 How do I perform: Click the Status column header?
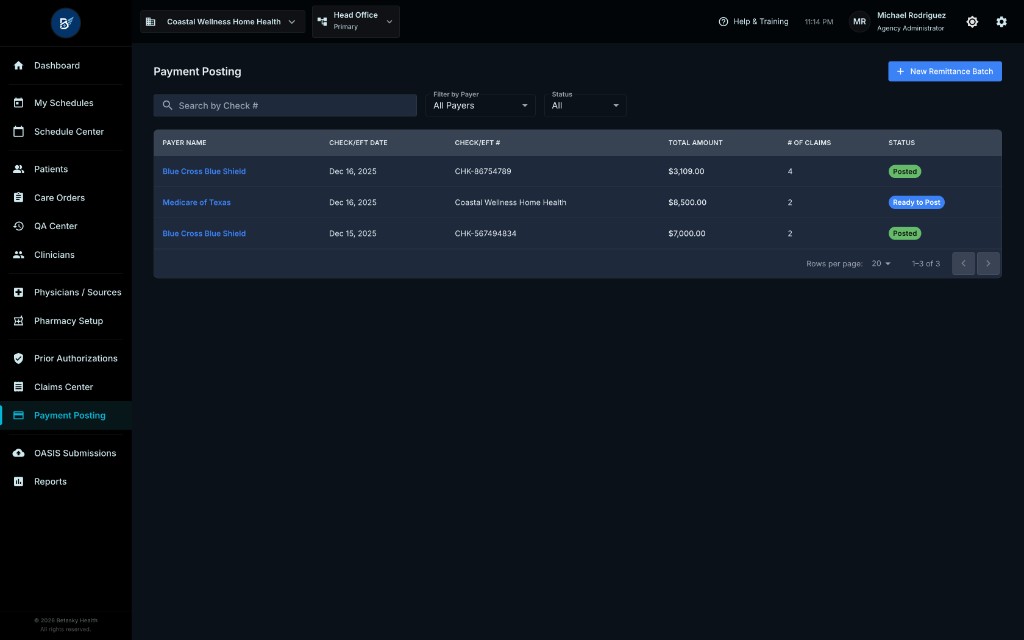(901, 142)
